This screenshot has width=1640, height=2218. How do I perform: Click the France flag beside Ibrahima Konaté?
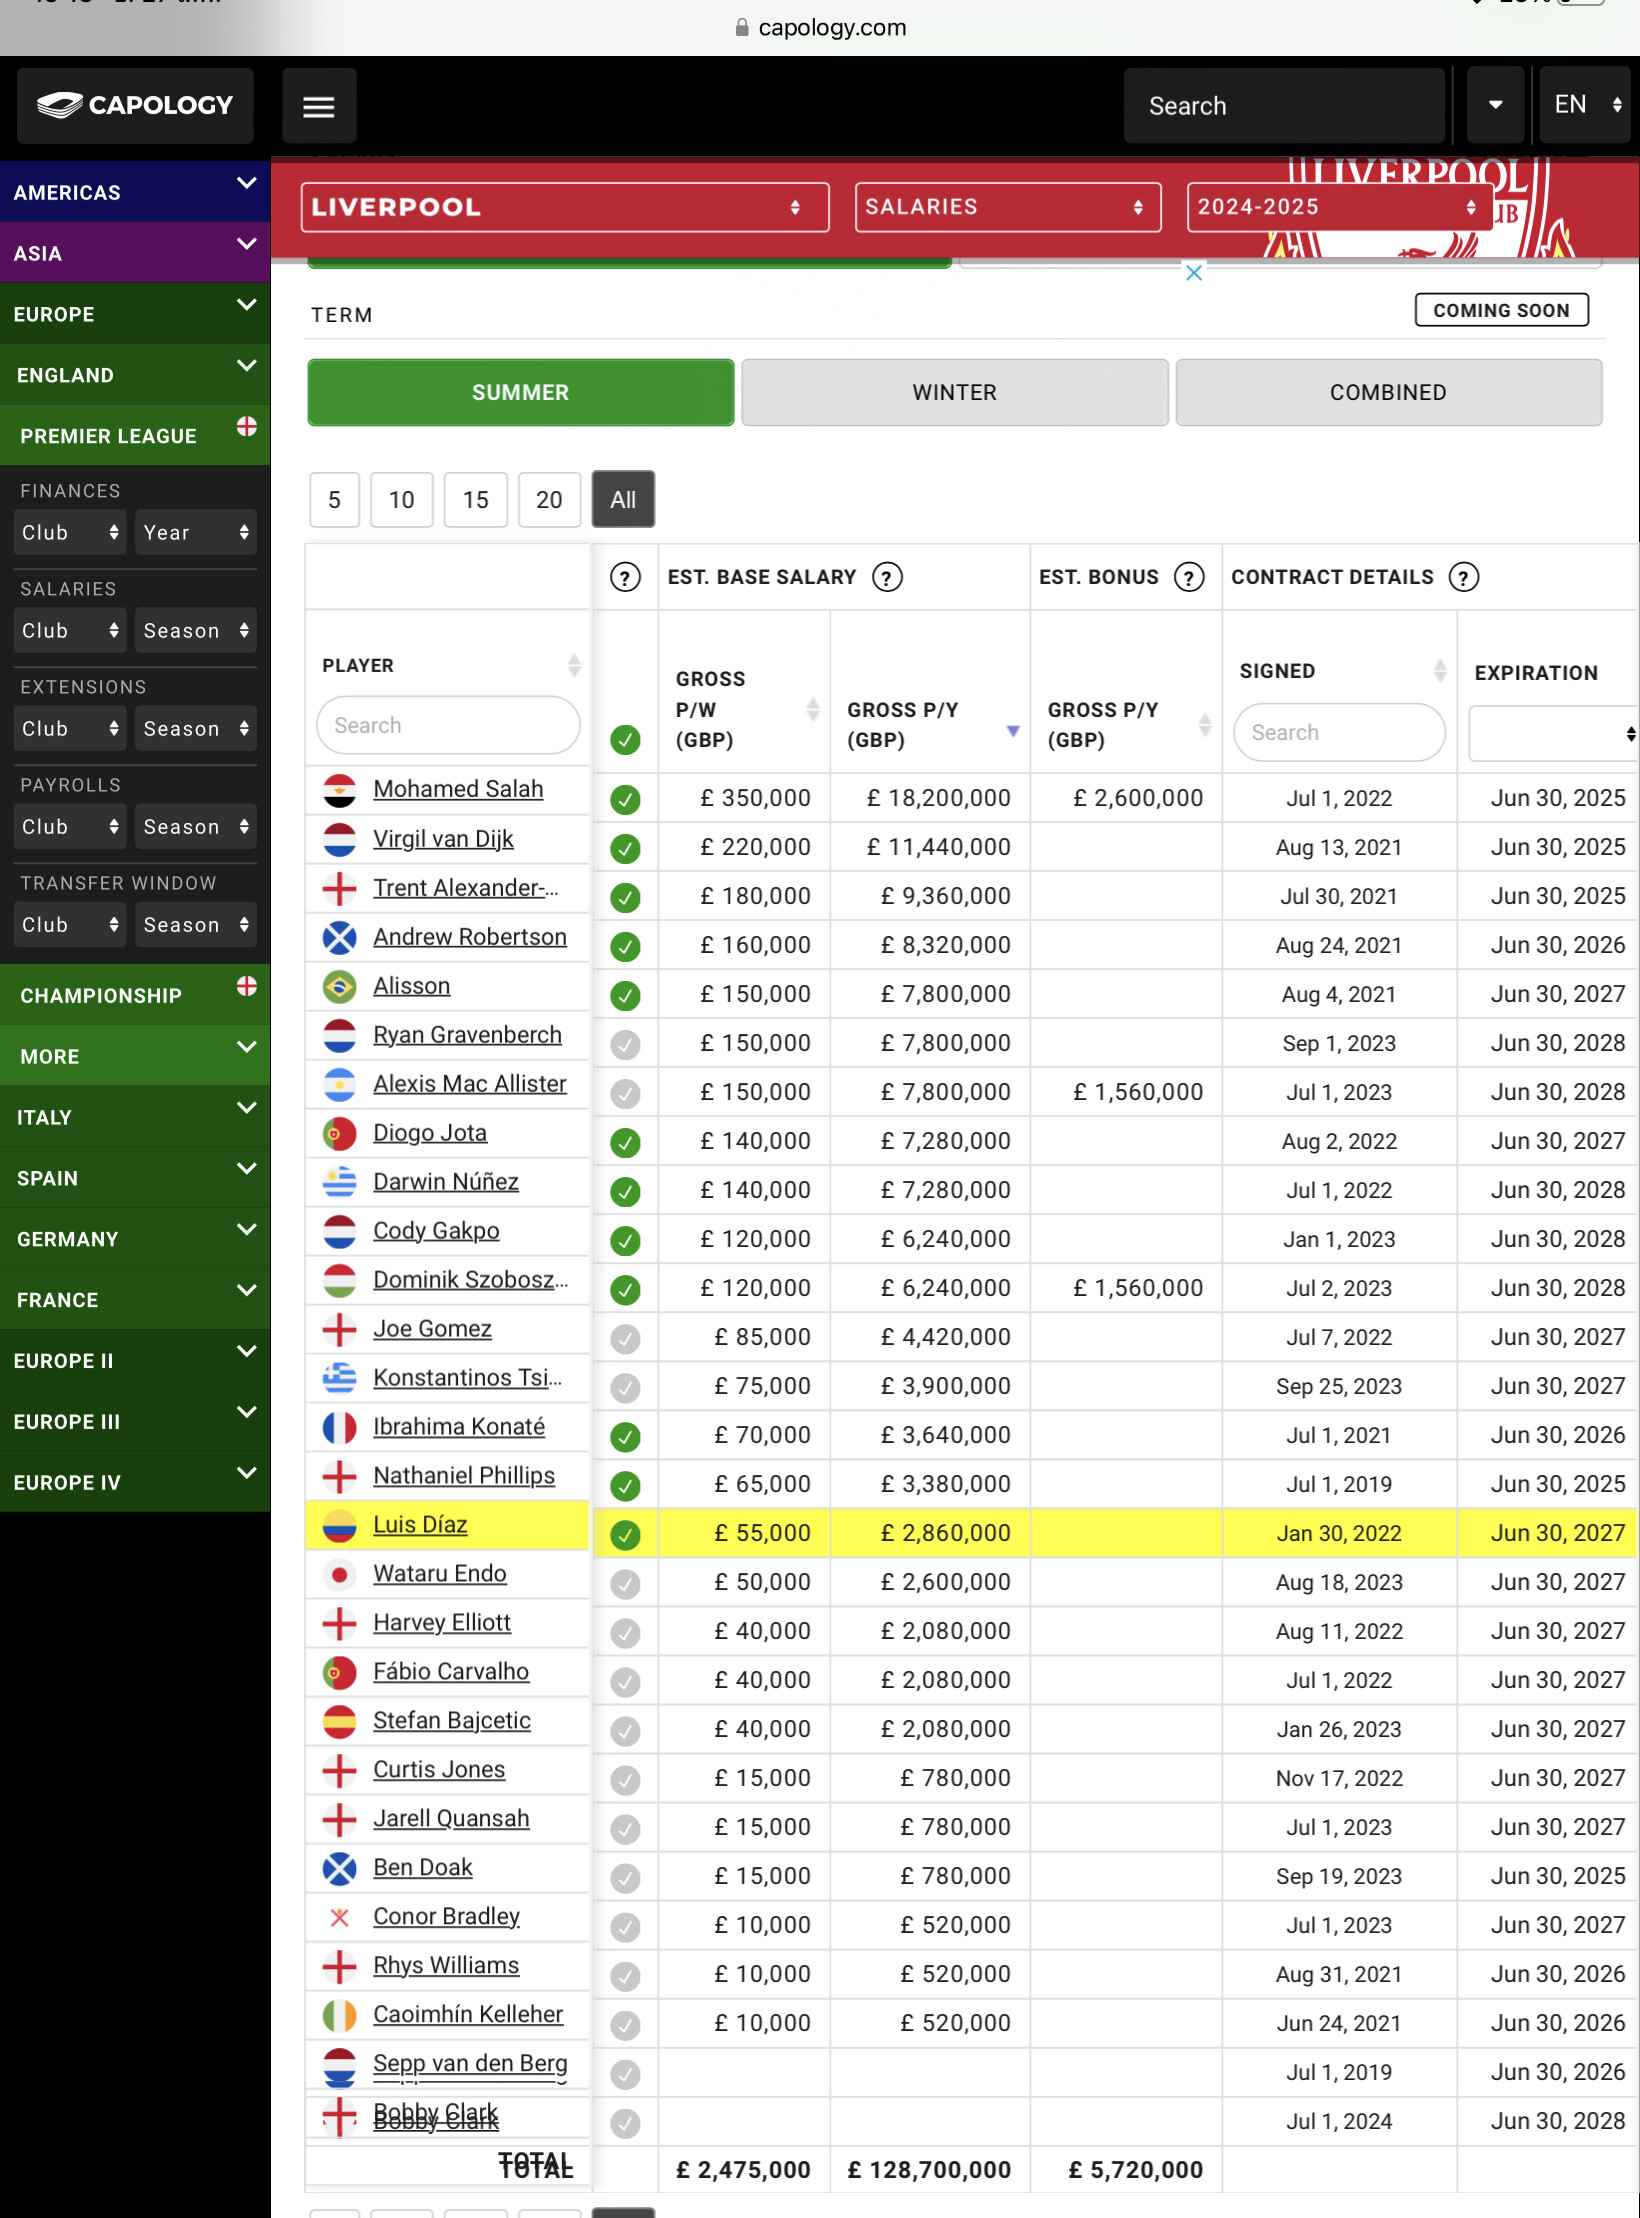(x=340, y=1427)
